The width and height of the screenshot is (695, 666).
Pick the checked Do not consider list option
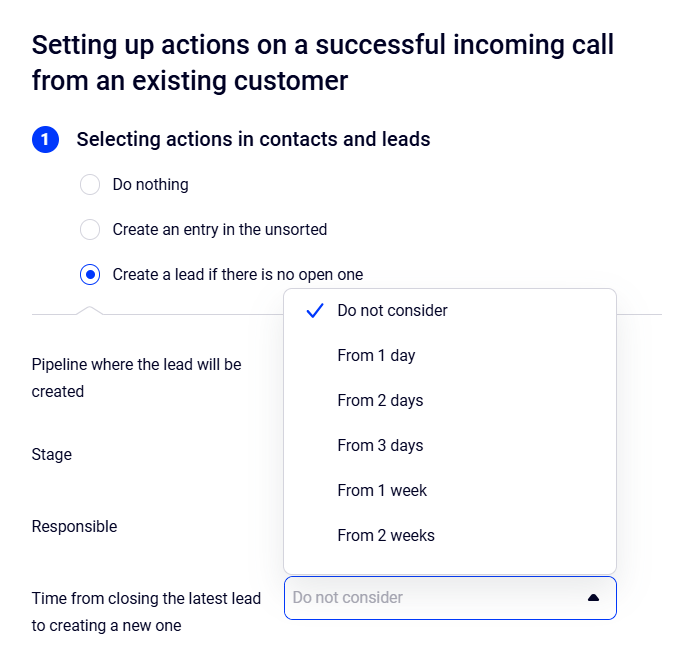pyautogui.click(x=393, y=311)
